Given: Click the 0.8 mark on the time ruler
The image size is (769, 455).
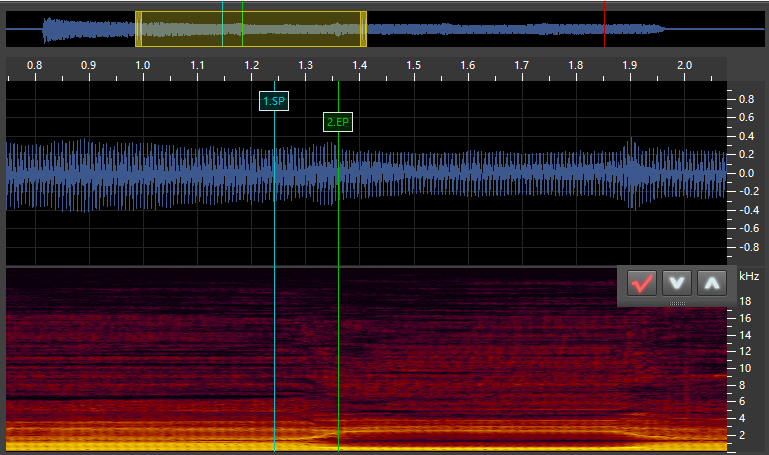Looking at the screenshot, I should coord(34,66).
